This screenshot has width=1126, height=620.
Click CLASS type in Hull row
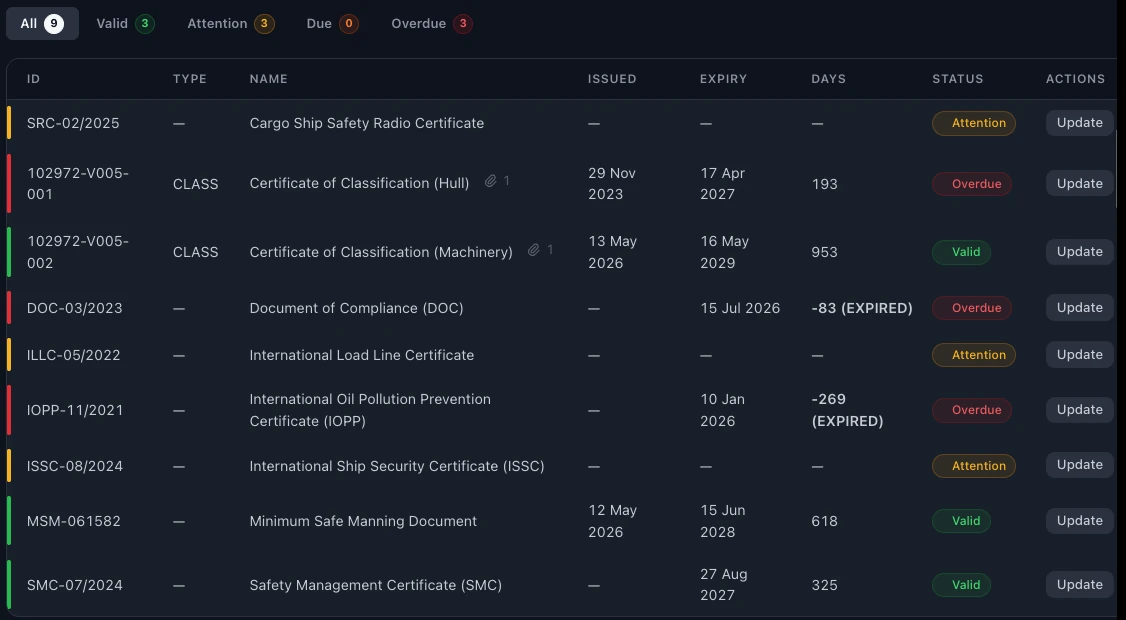pyautogui.click(x=195, y=184)
